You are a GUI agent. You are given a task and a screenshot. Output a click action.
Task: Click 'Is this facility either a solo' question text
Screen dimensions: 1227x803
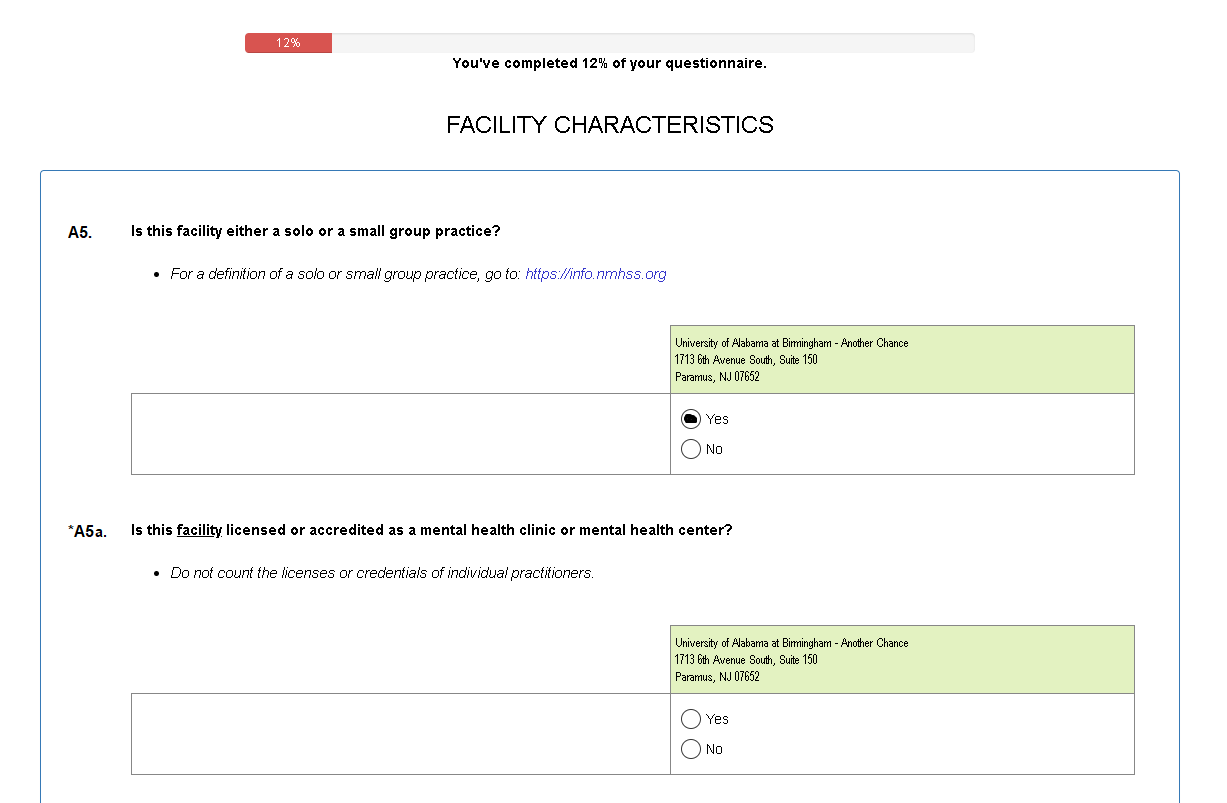(315, 231)
